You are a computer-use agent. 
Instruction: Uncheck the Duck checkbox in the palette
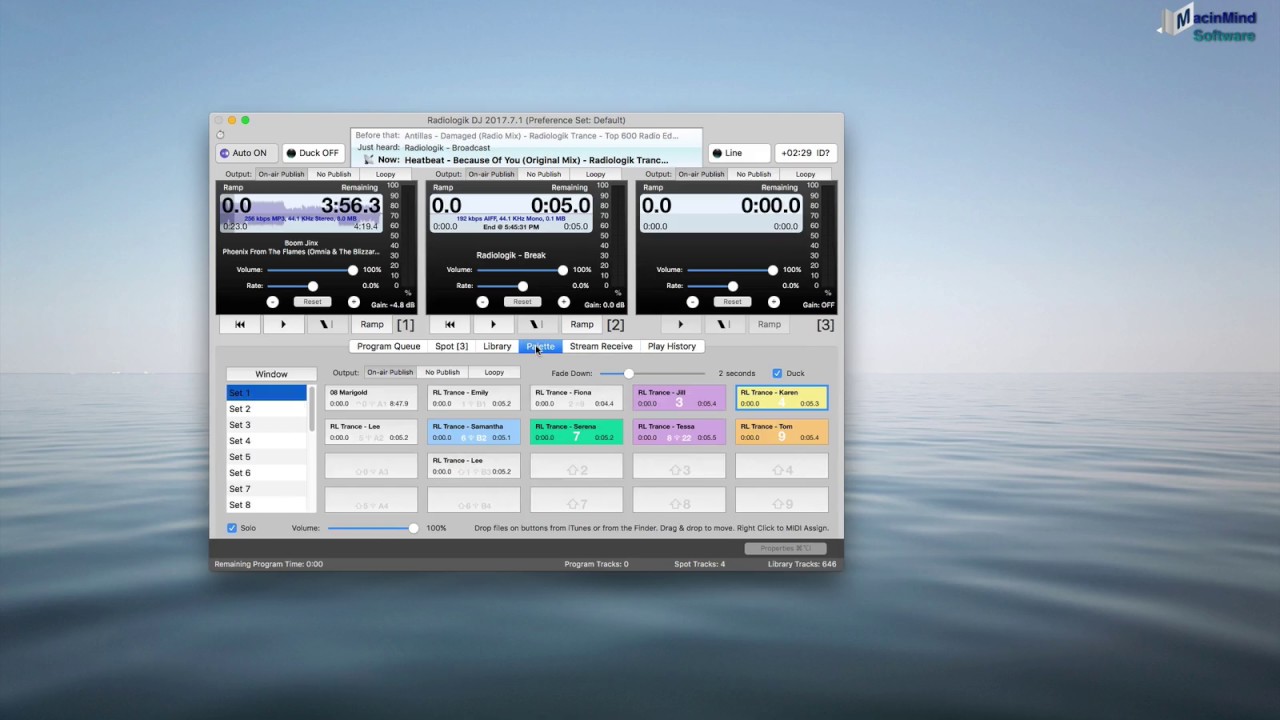click(x=777, y=373)
